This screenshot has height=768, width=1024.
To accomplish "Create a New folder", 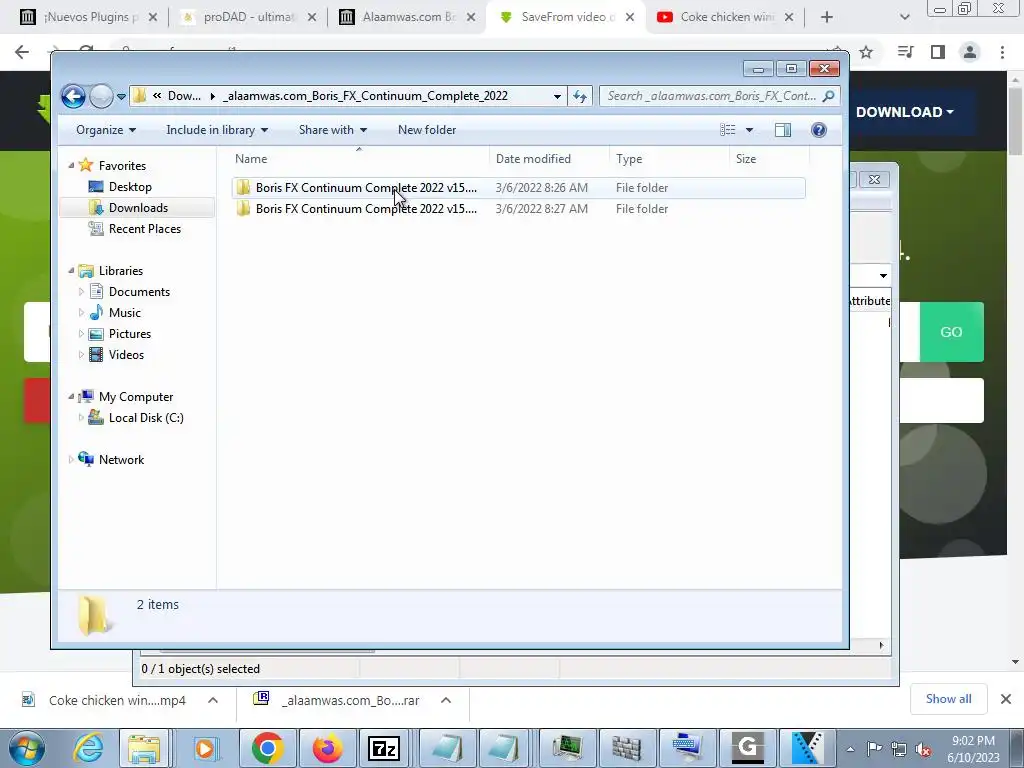I will [427, 130].
